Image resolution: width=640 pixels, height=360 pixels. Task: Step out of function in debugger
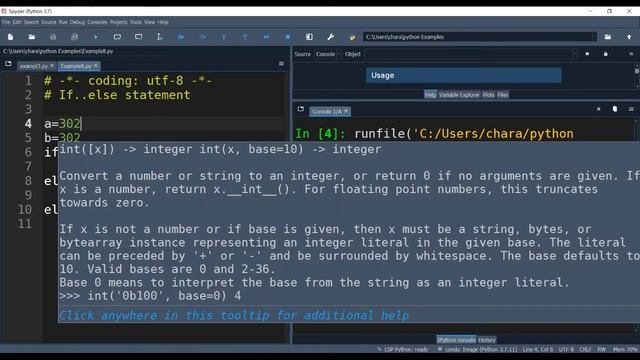pyautogui.click(x=245, y=37)
